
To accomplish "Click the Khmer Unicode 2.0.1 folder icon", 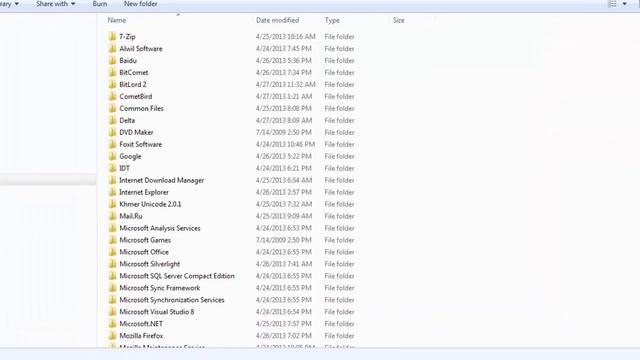I will pos(112,204).
